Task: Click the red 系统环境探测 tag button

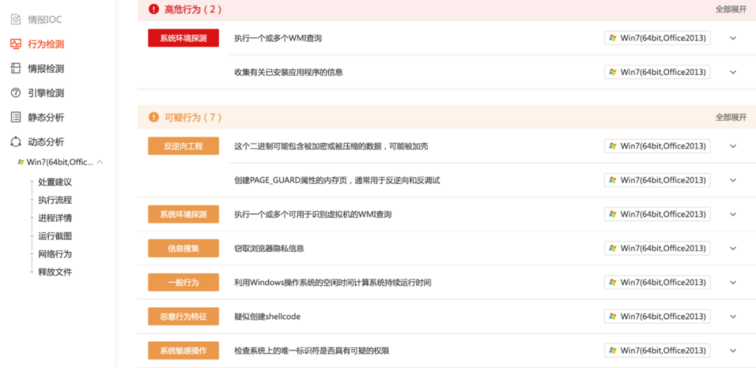Action: (x=183, y=38)
